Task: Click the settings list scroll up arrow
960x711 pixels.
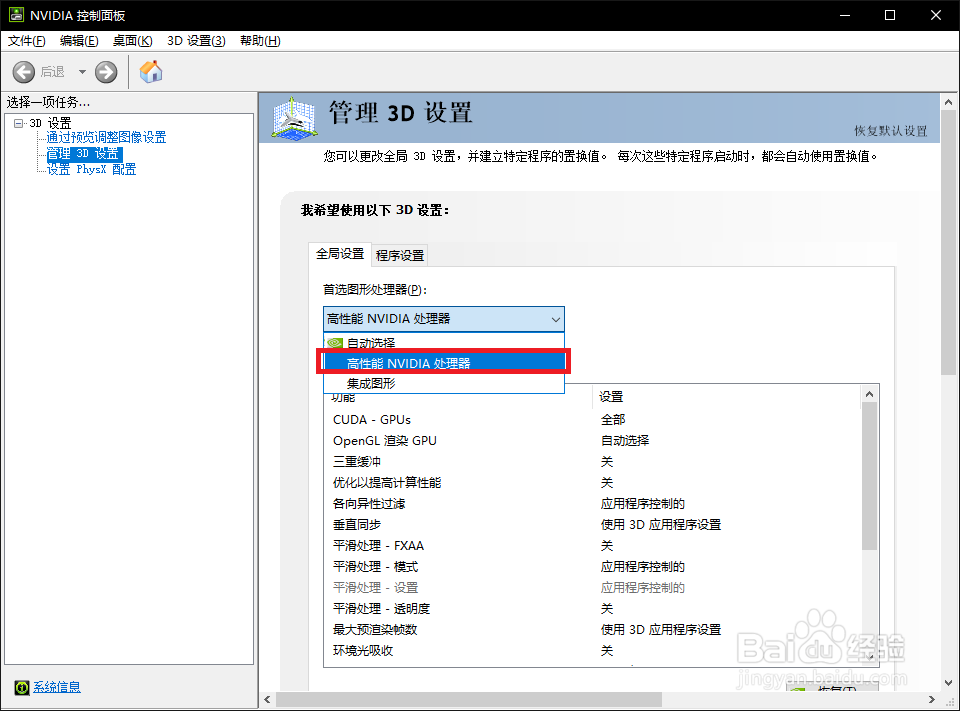Action: coord(869,394)
